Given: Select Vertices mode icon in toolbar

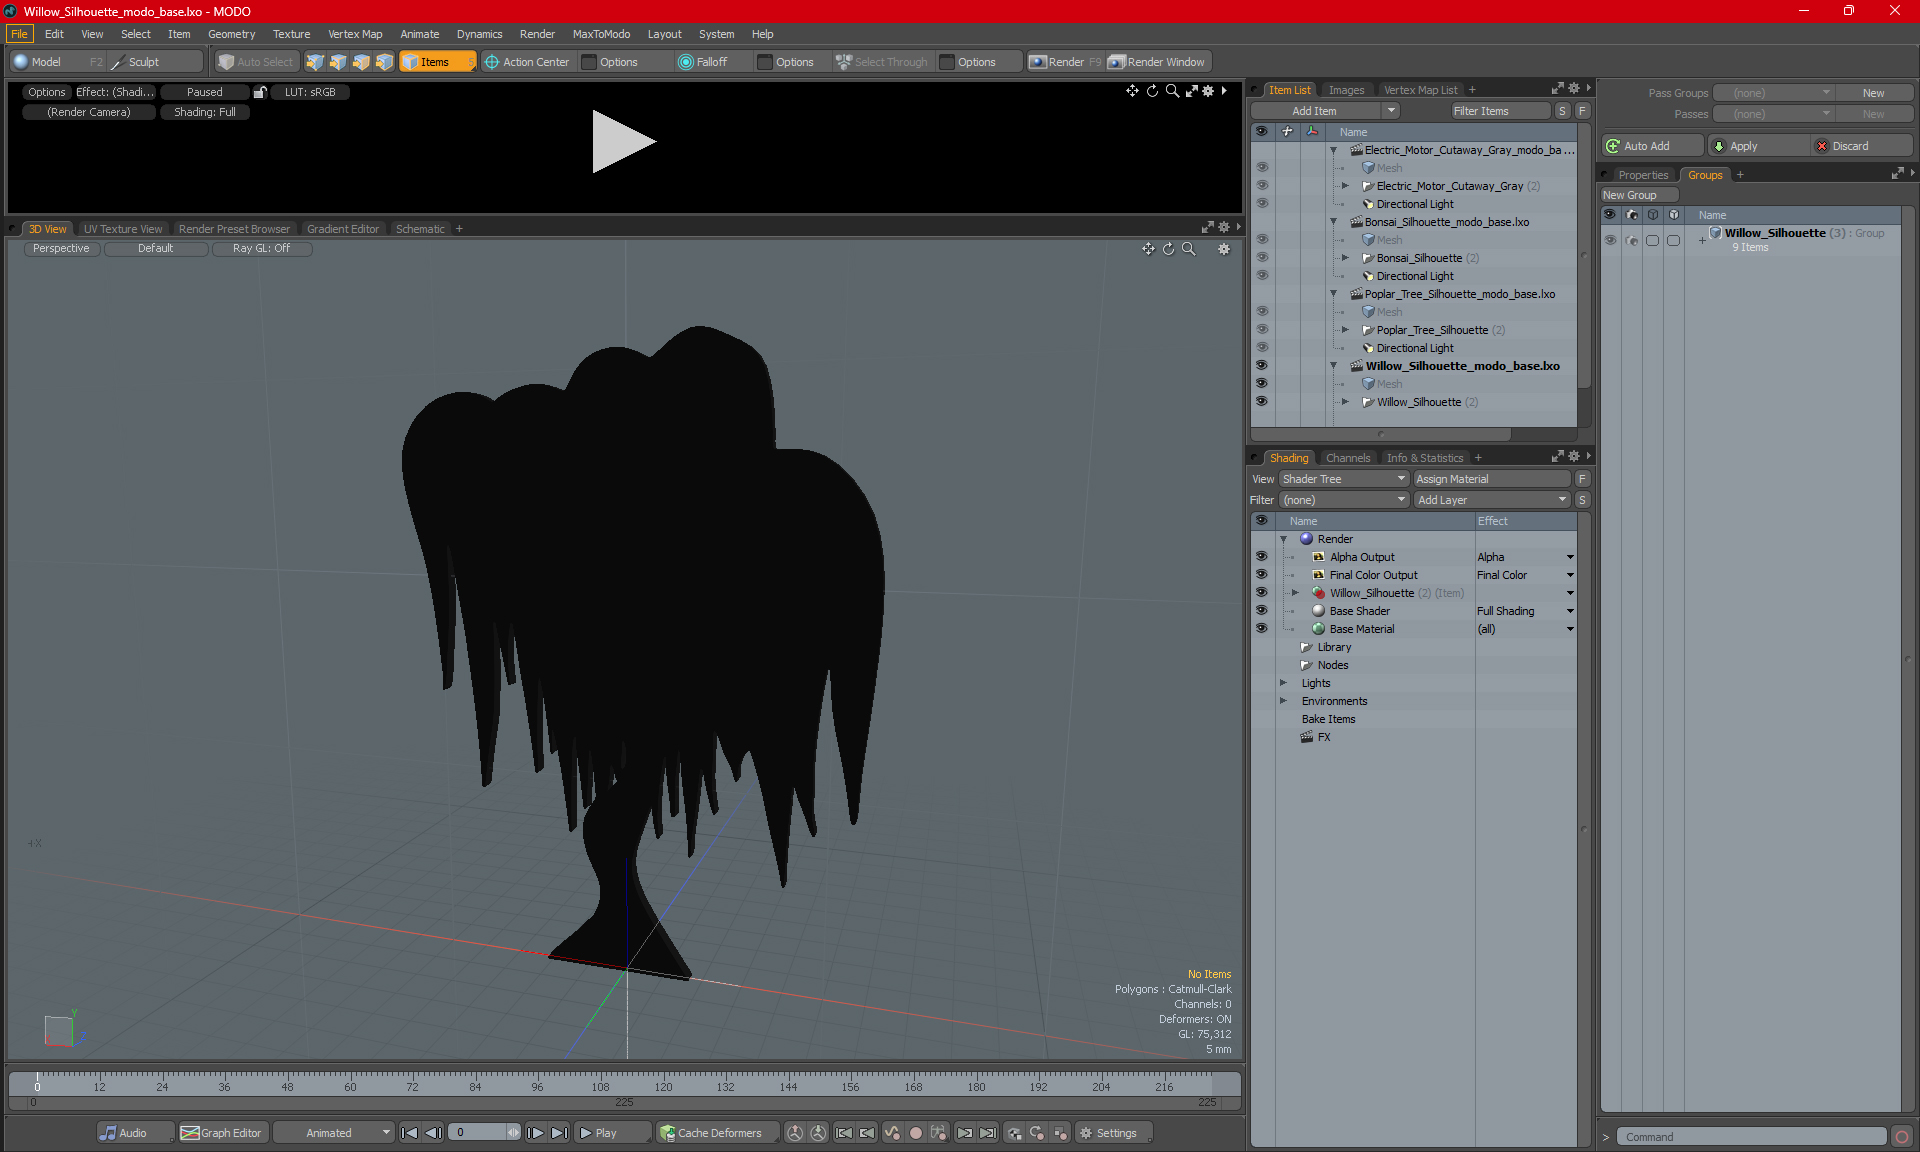Looking at the screenshot, I should [315, 62].
